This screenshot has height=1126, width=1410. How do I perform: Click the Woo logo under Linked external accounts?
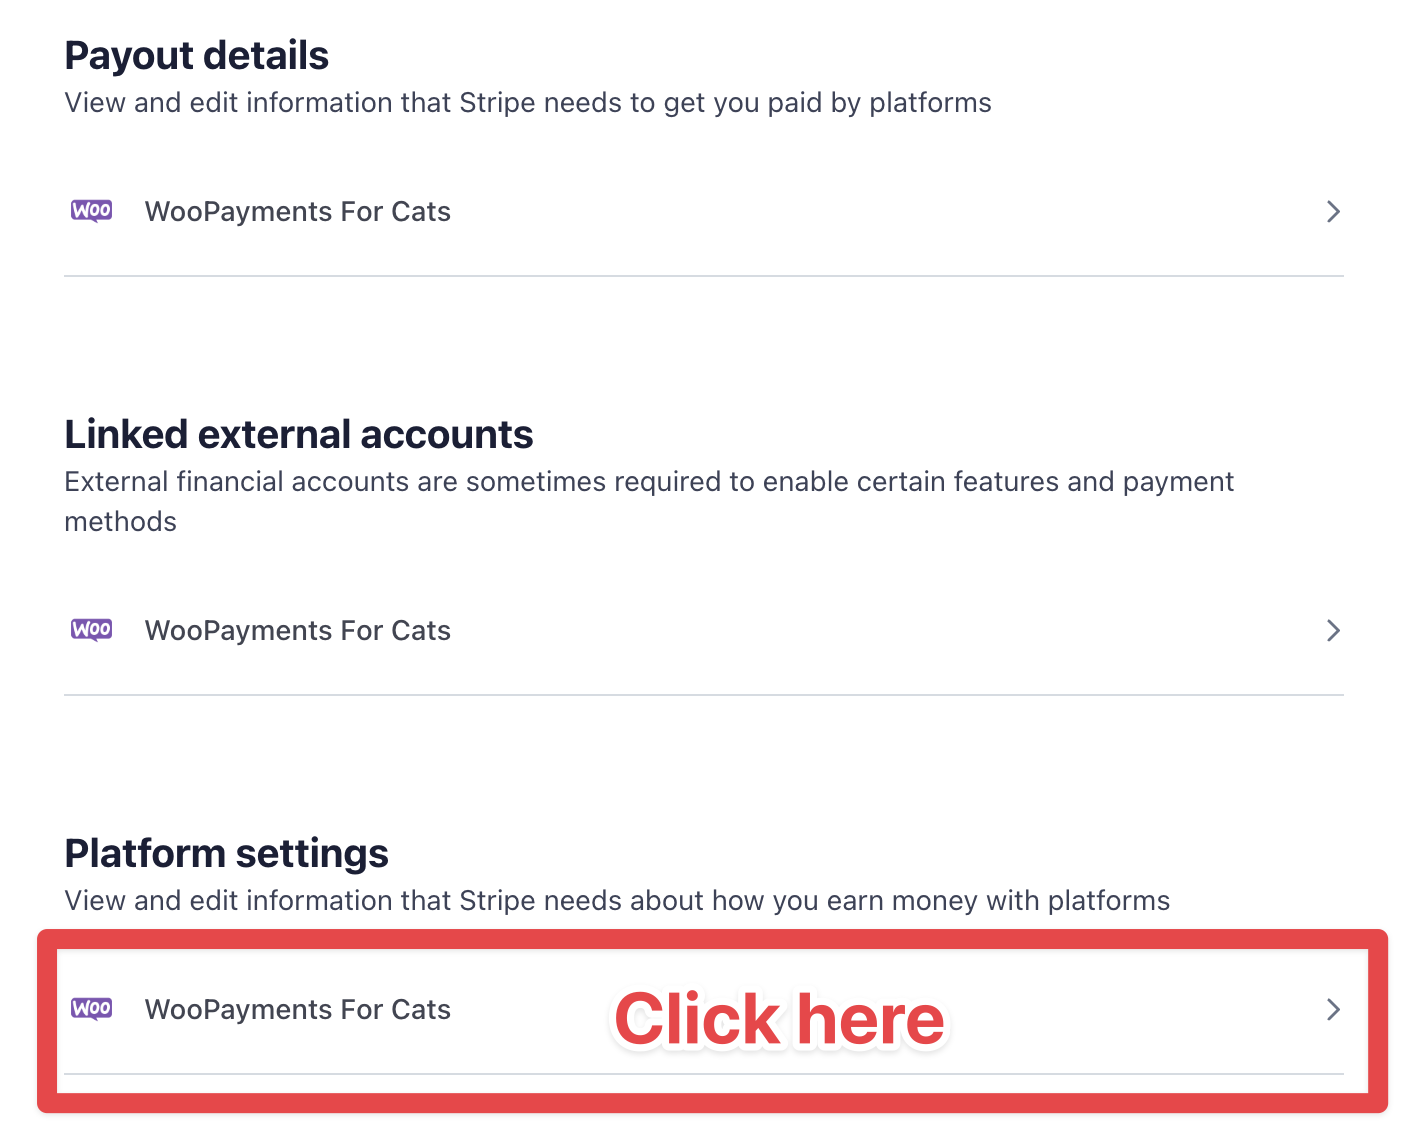[x=91, y=630]
